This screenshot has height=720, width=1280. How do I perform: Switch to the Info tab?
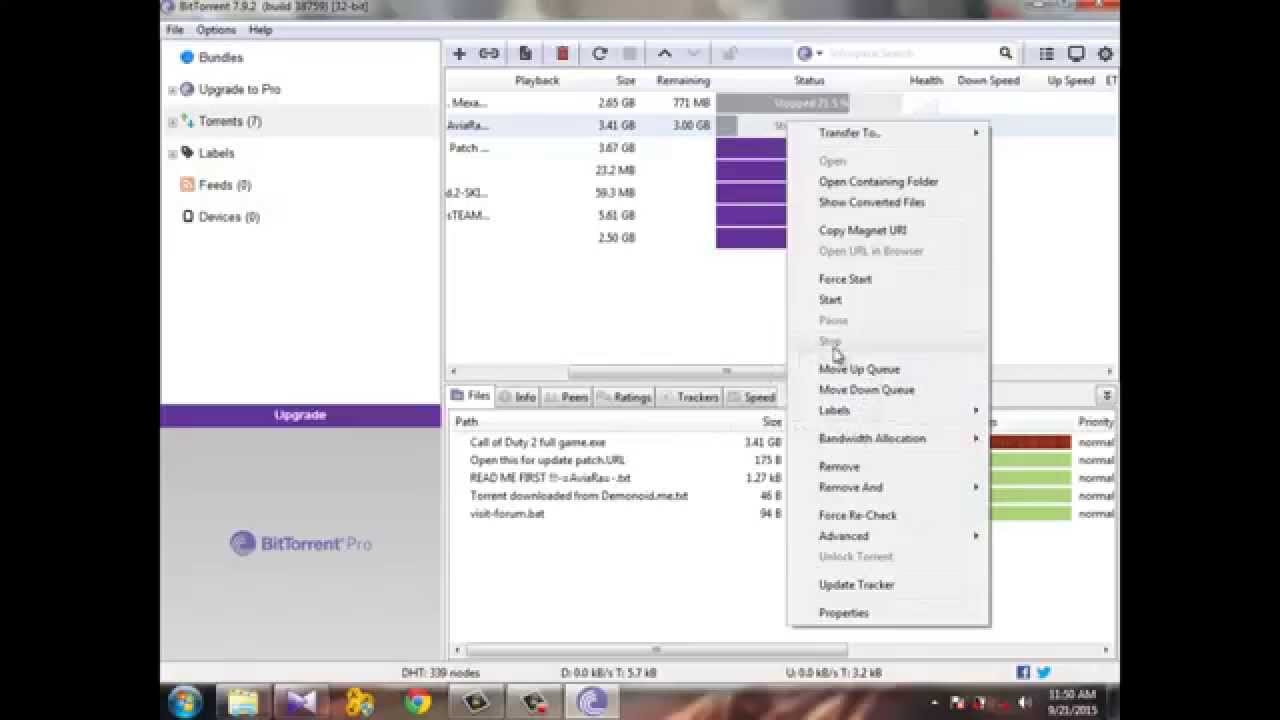click(517, 397)
